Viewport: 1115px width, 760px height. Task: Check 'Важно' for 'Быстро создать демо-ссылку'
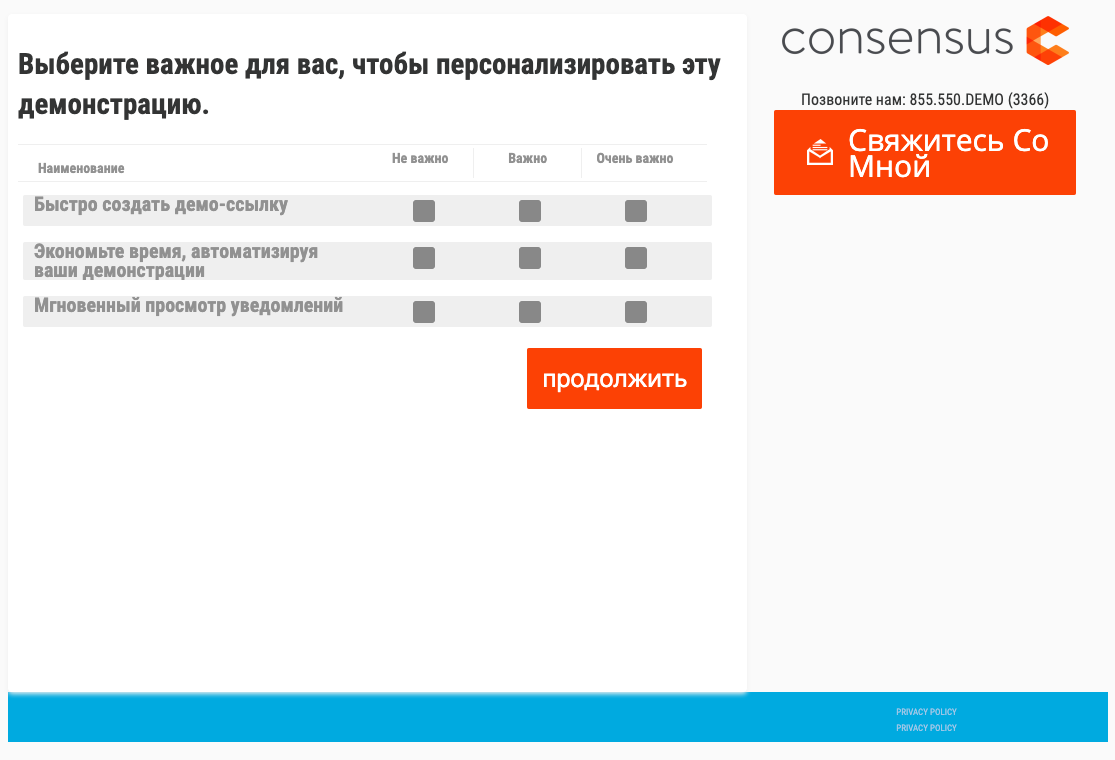(x=529, y=211)
